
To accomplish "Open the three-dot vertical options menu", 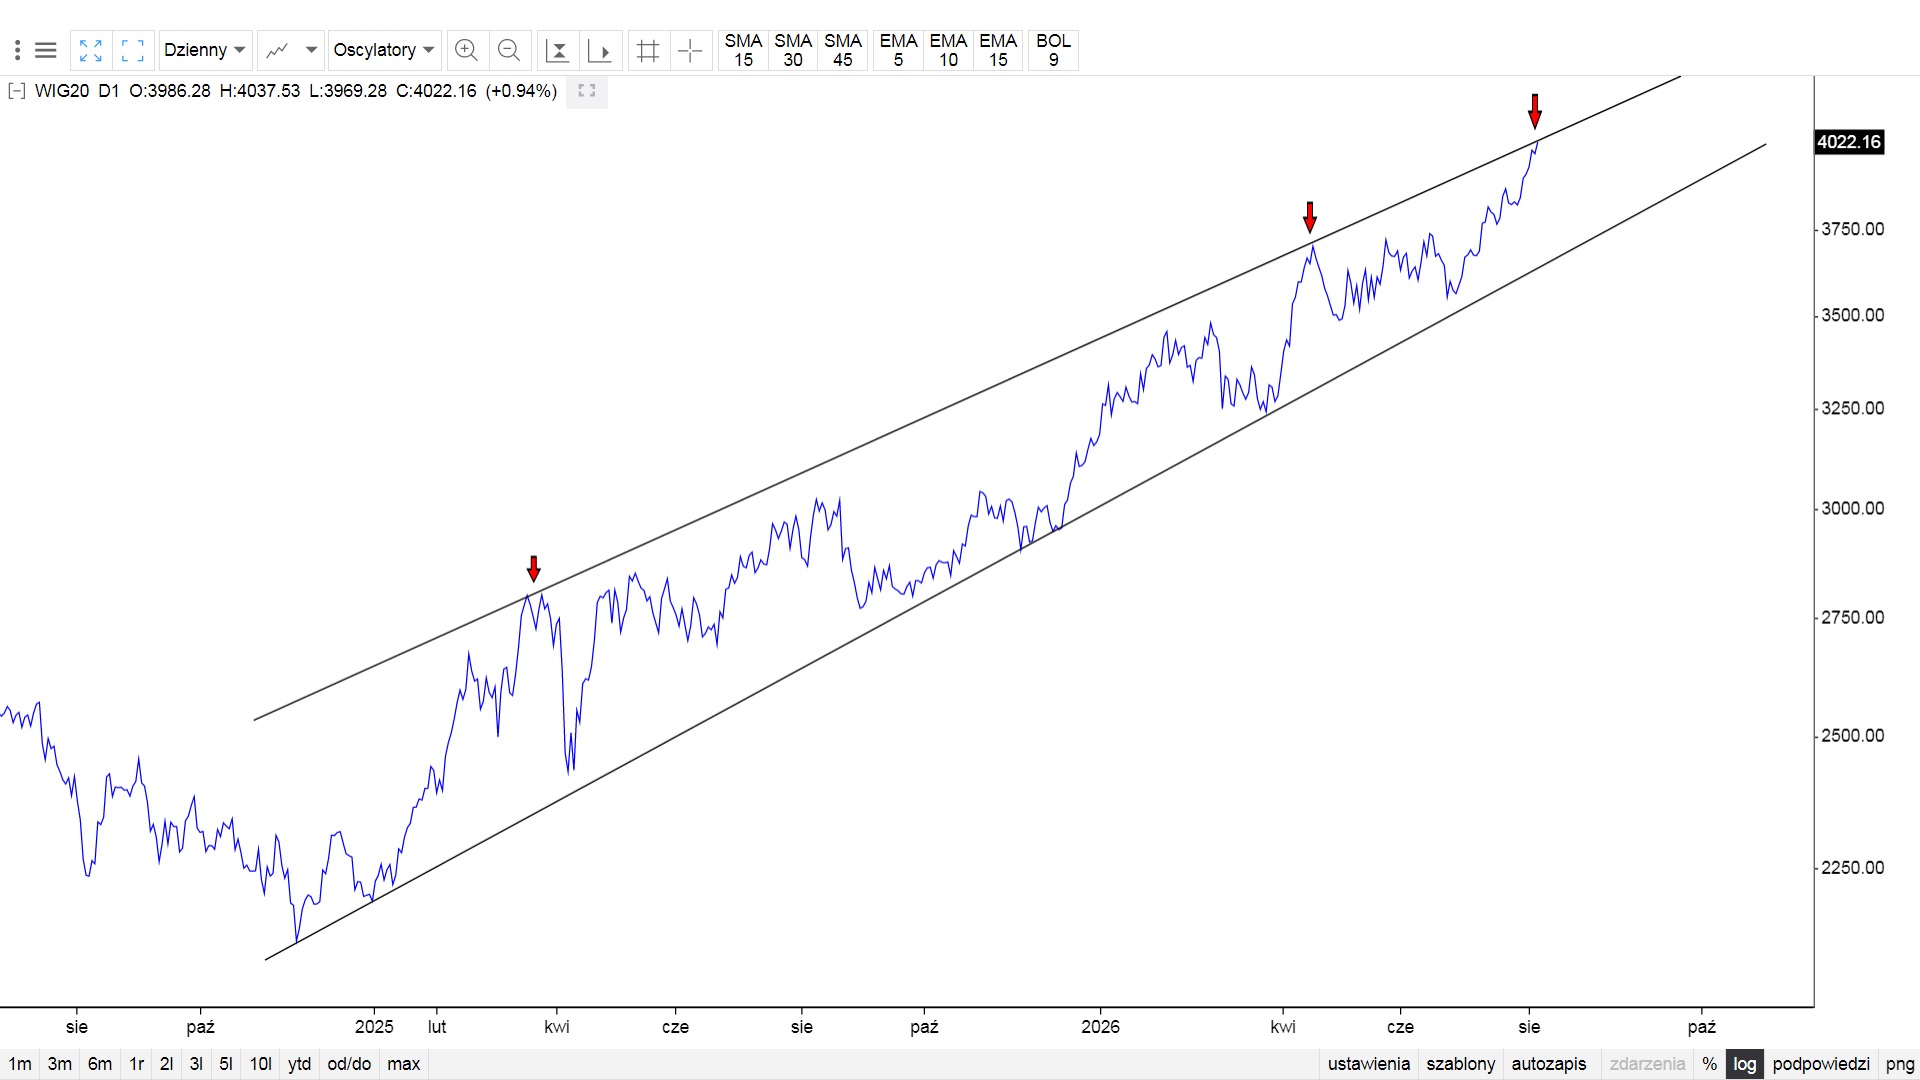I will [x=17, y=50].
